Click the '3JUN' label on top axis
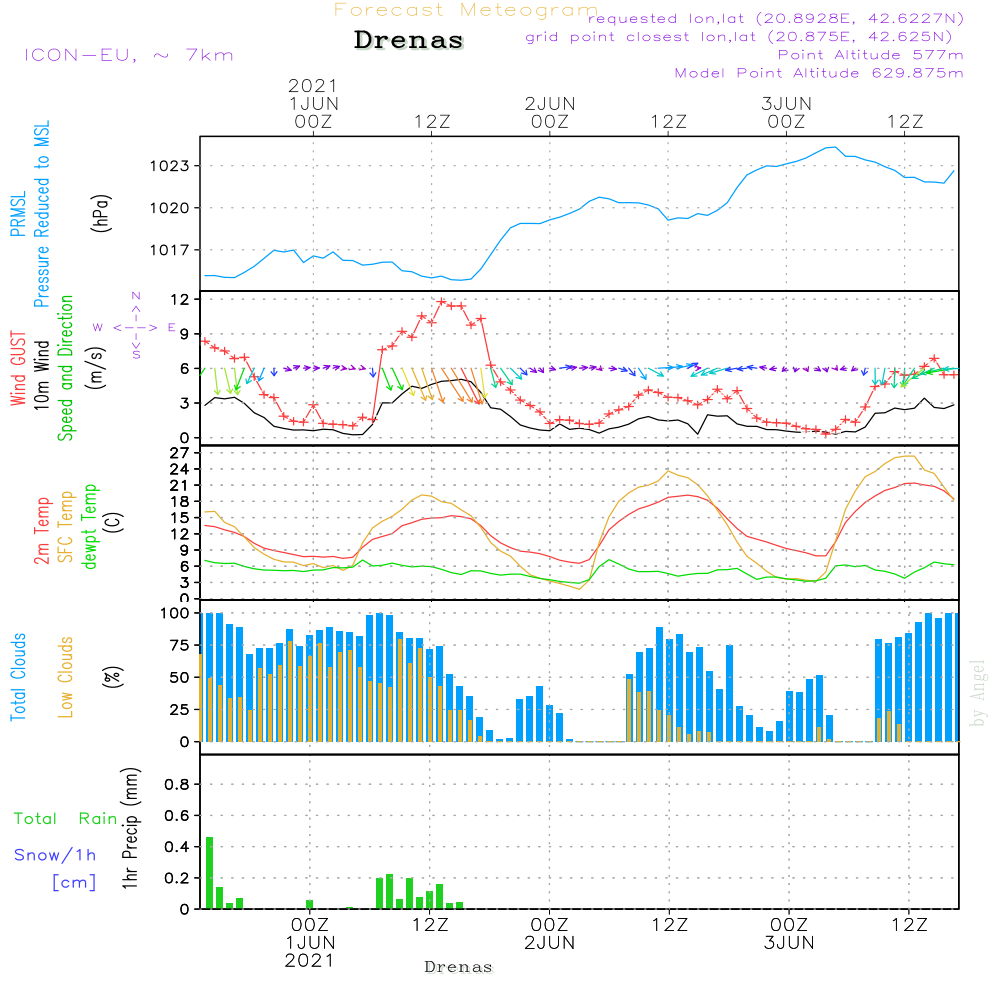This screenshot has width=1000, height=1000. coord(786,103)
